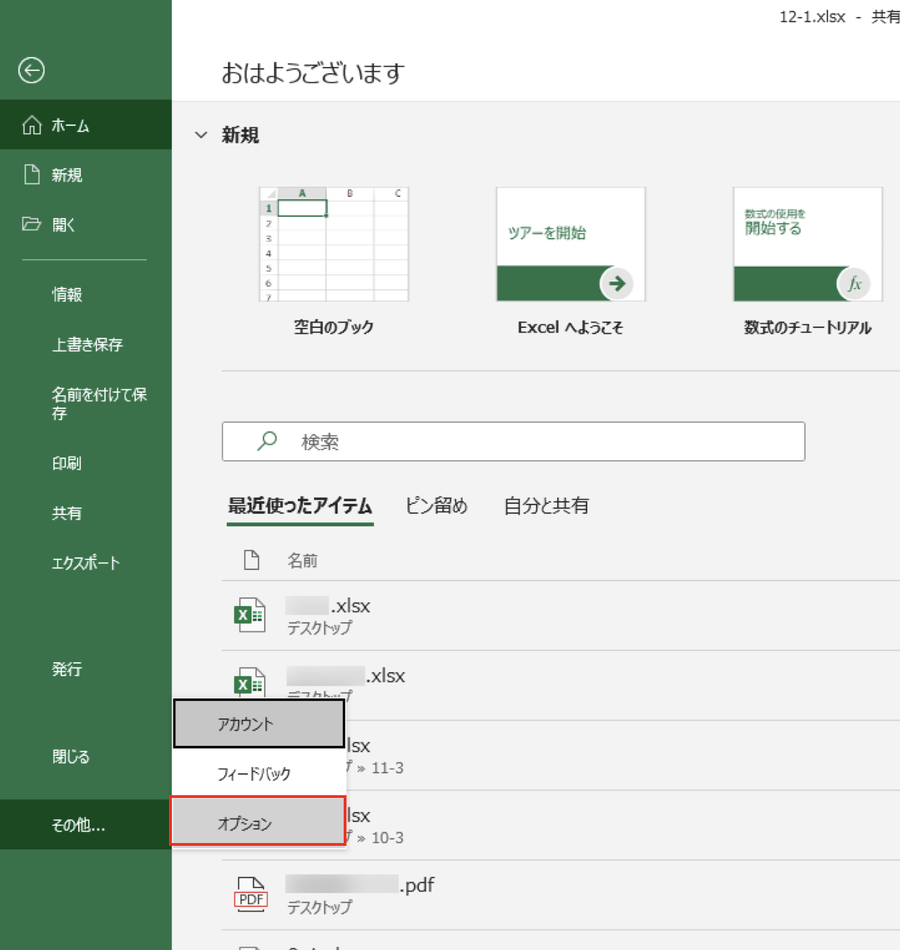Click the 空白のブック label

pos(334,327)
